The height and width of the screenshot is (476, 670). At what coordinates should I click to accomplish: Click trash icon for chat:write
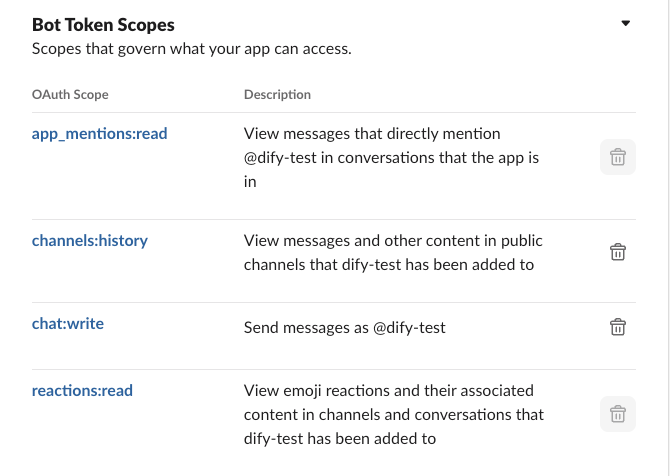[617, 327]
